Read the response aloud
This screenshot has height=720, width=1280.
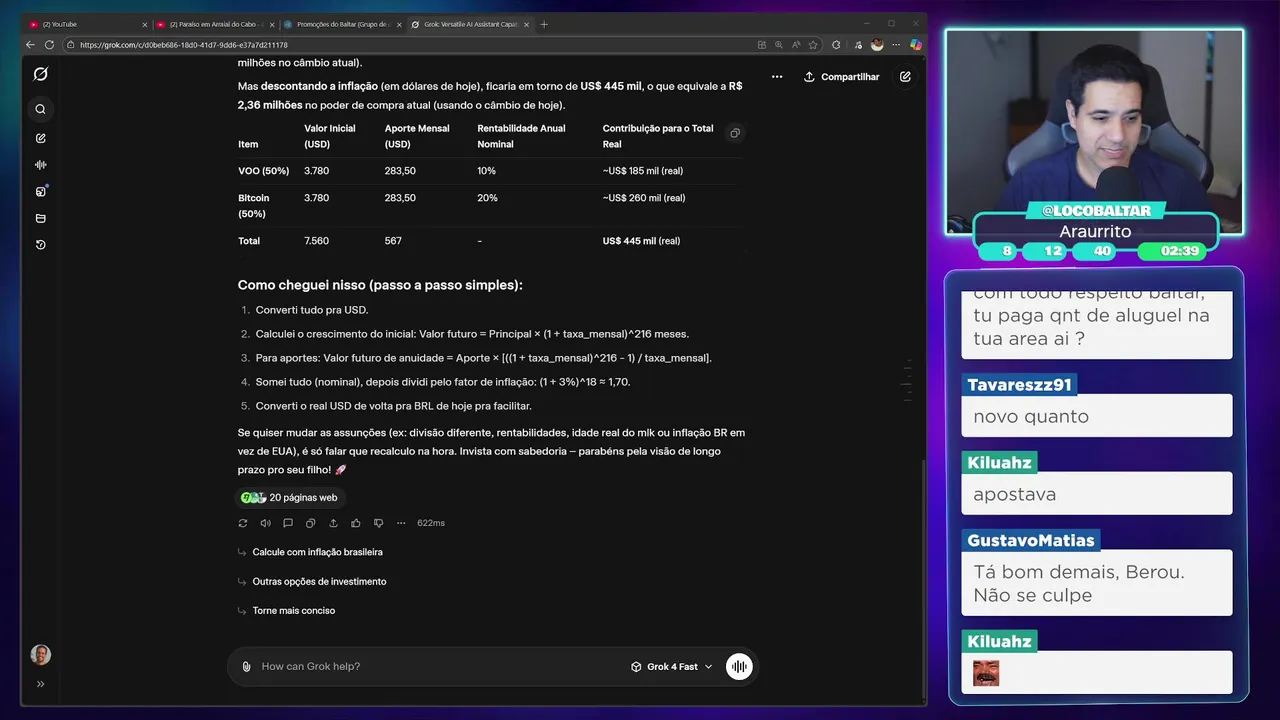[265, 523]
